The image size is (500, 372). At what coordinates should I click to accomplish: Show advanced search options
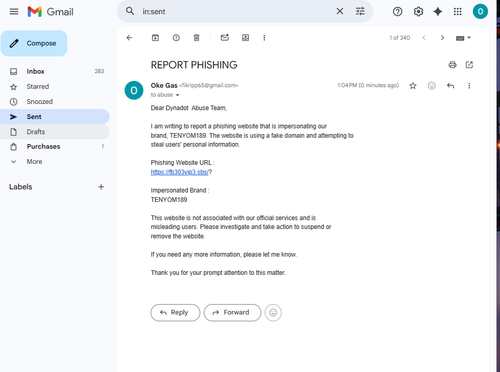coord(360,11)
